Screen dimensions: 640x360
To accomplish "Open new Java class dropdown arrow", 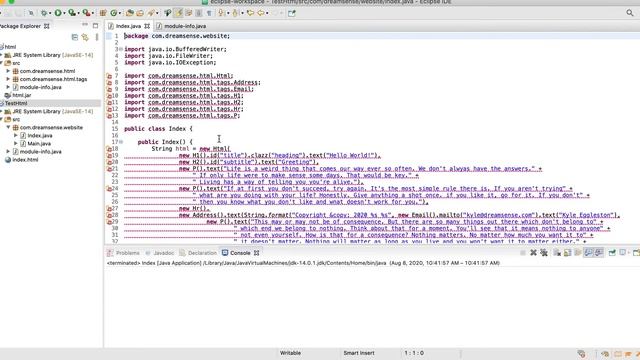I will click(120, 13).
